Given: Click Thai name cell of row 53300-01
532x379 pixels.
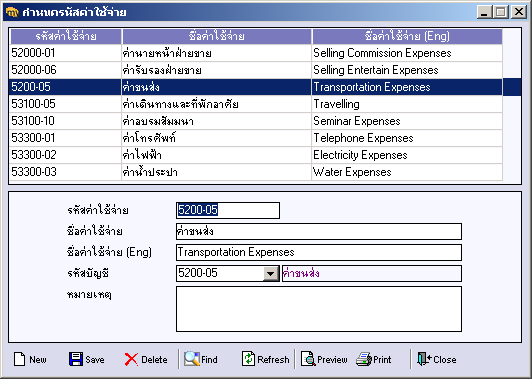Looking at the screenshot, I should click(x=217, y=138).
